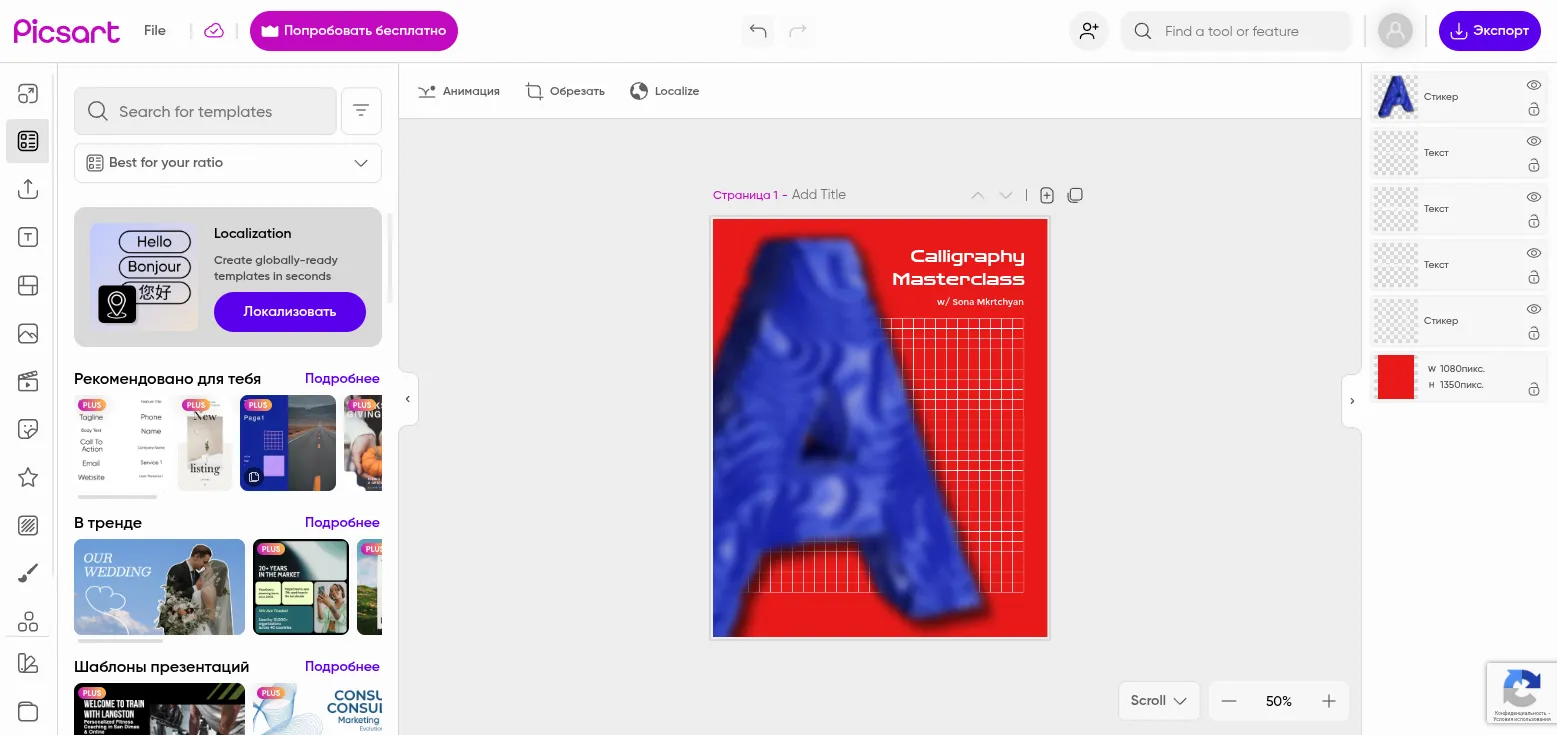Open the Text tool in left sidebar
Screen dimensions: 1557x735
click(28, 237)
